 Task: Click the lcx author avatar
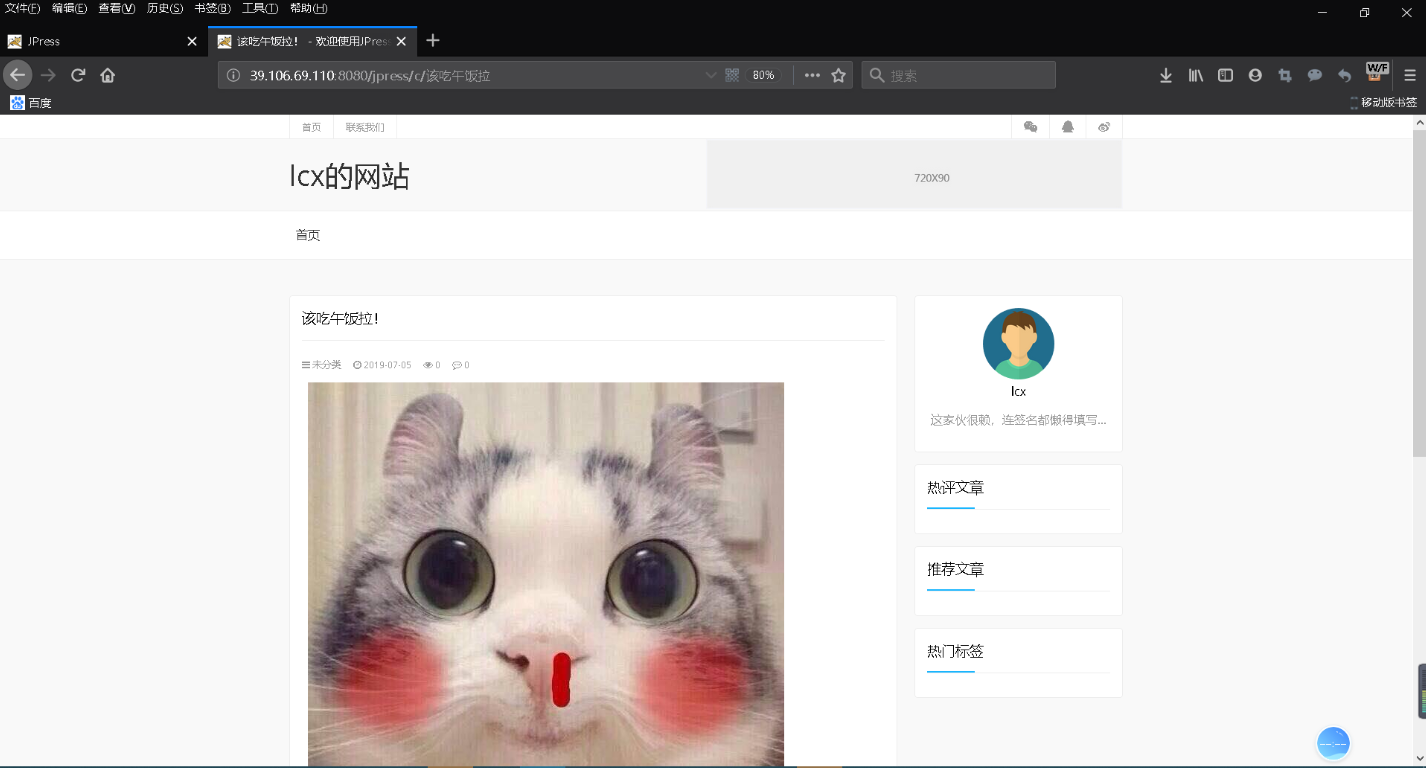(x=1018, y=343)
